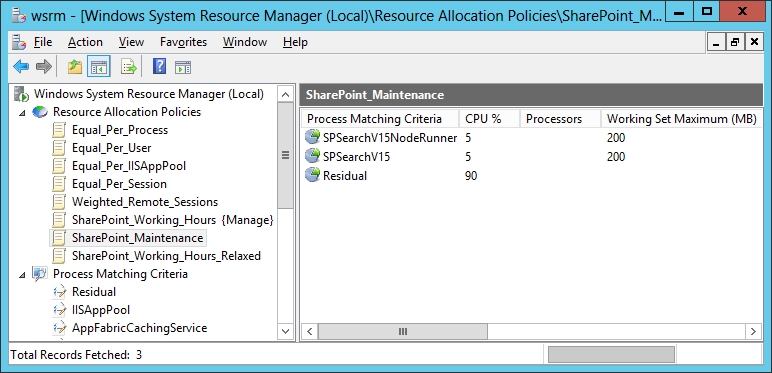Click the Windows System Resource Manager root icon
772x373 pixels.
(x=22, y=94)
